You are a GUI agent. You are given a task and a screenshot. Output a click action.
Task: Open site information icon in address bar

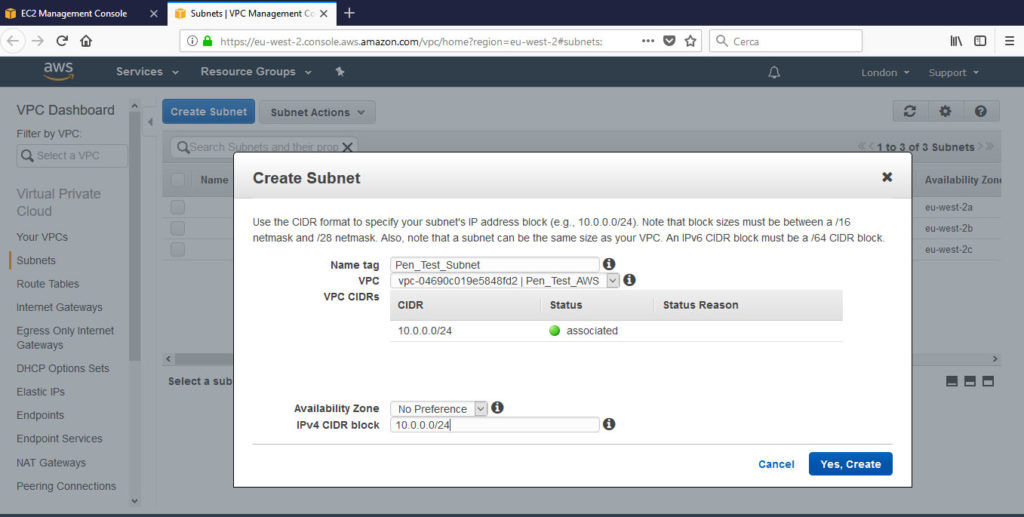[x=192, y=41]
